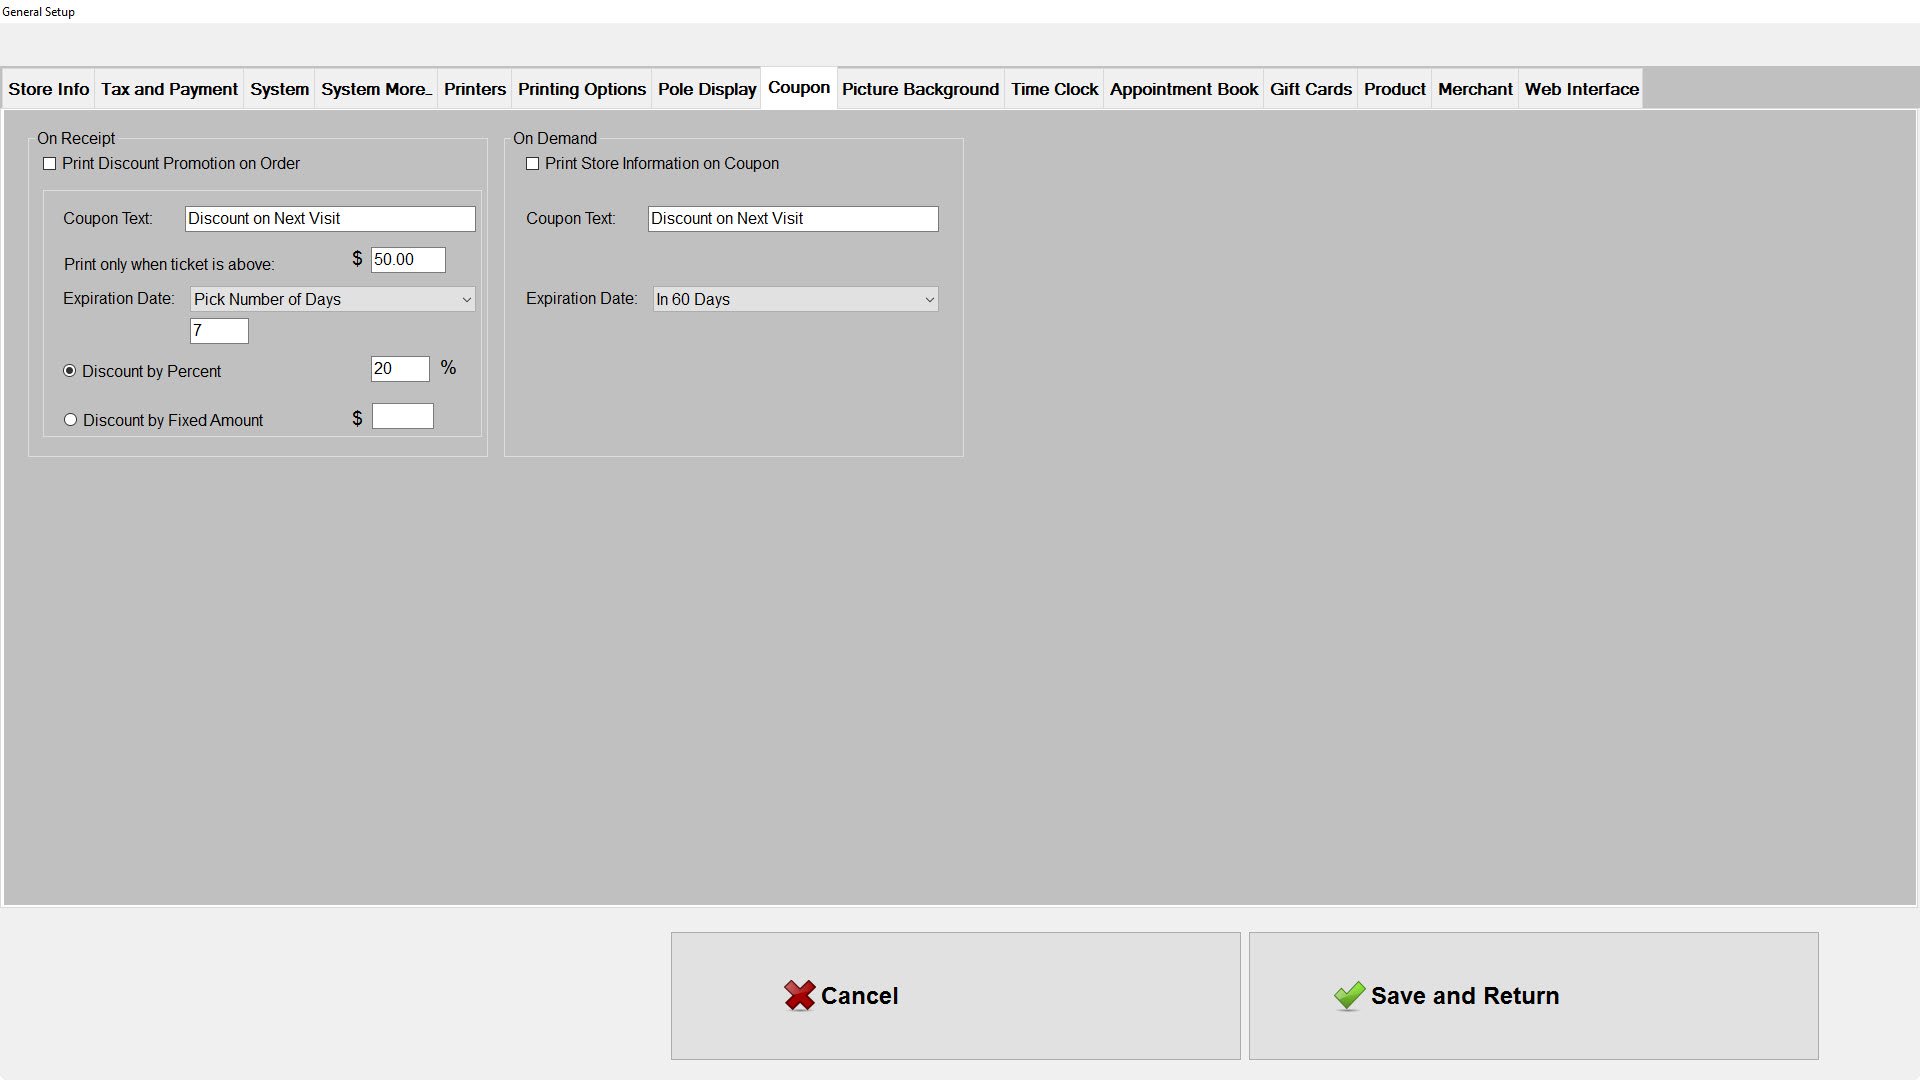Select Discount by Percent radio button
Viewport: 1920px width, 1080px height.
(70, 371)
